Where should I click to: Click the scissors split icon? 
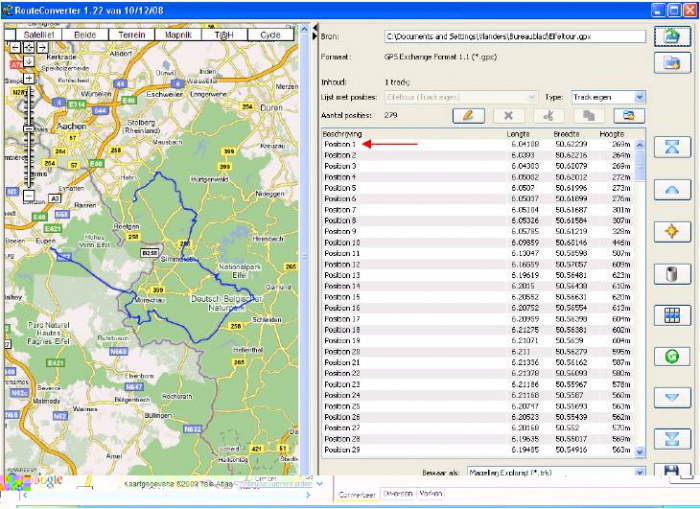point(549,116)
